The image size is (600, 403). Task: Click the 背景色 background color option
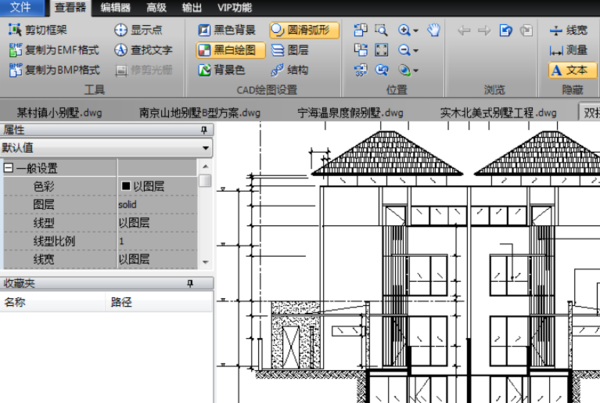click(221, 70)
